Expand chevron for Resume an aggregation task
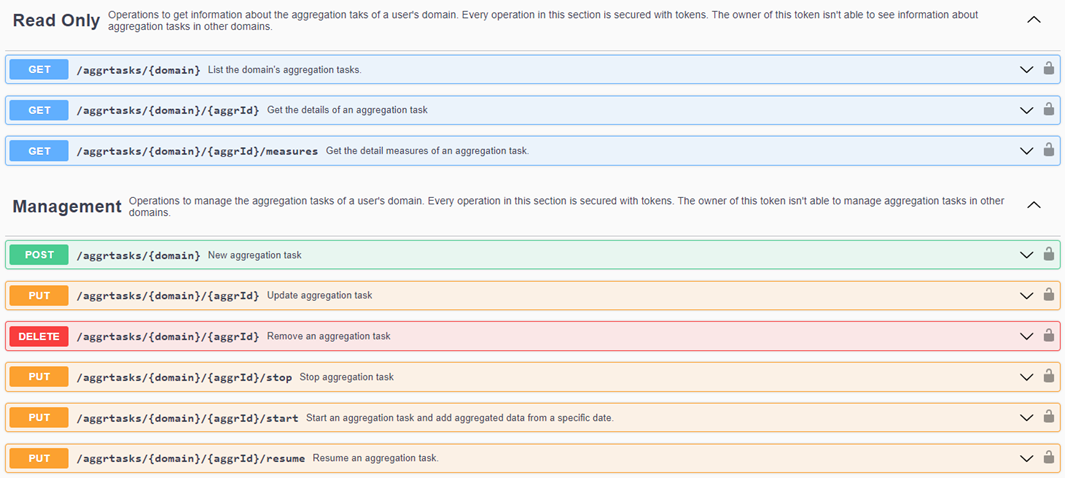Screen dimensions: 1065x478 1027,458
